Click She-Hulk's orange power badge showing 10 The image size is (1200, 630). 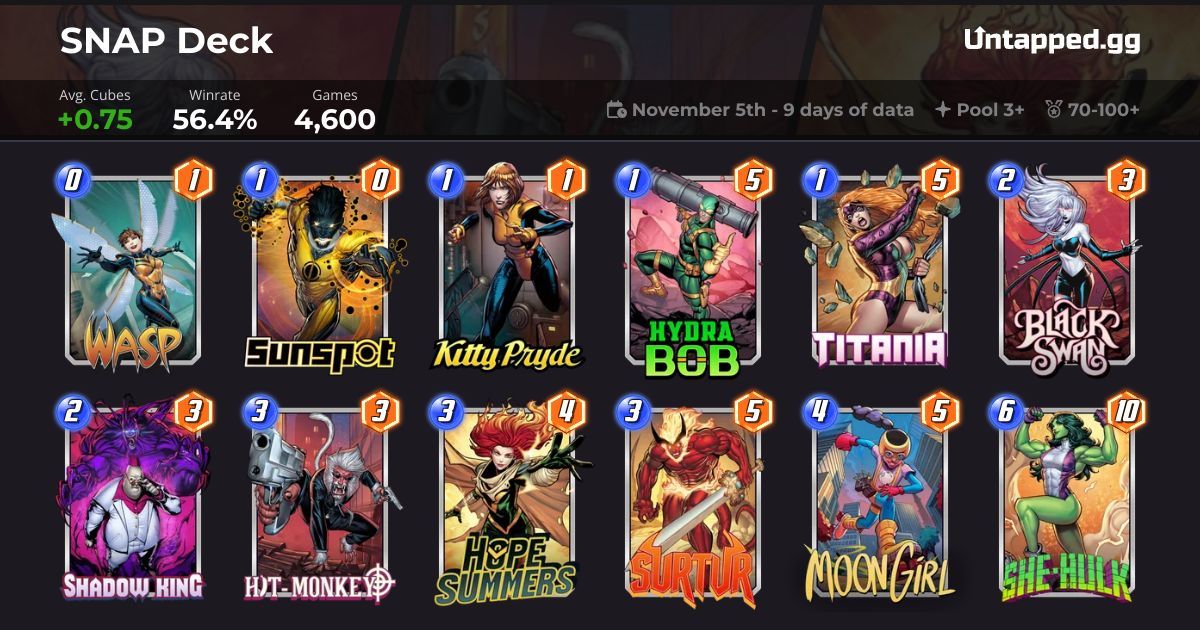[1126, 412]
